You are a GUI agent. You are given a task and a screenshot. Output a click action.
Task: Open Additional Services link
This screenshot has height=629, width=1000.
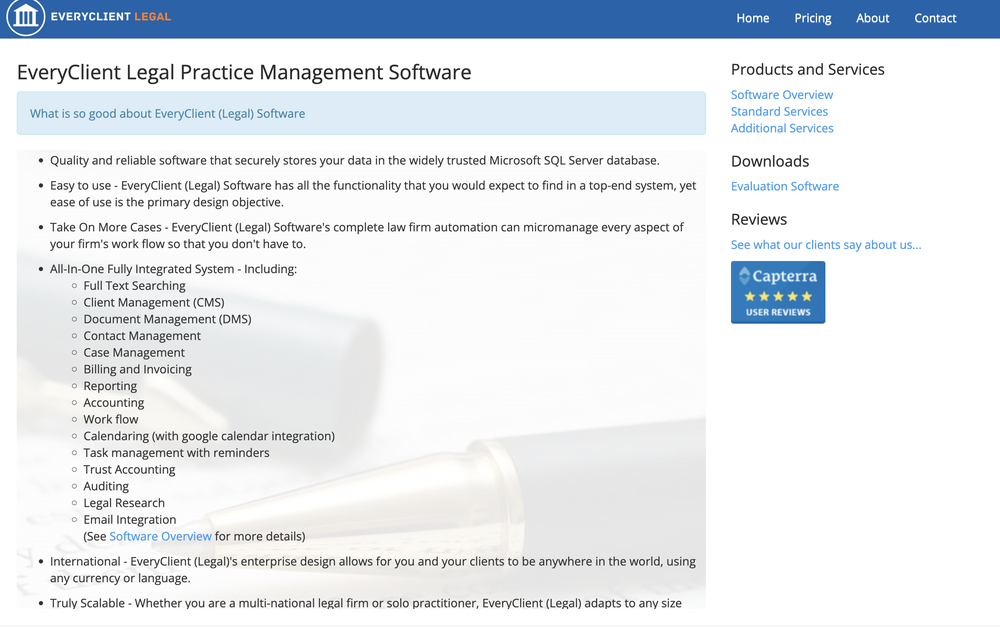[782, 128]
